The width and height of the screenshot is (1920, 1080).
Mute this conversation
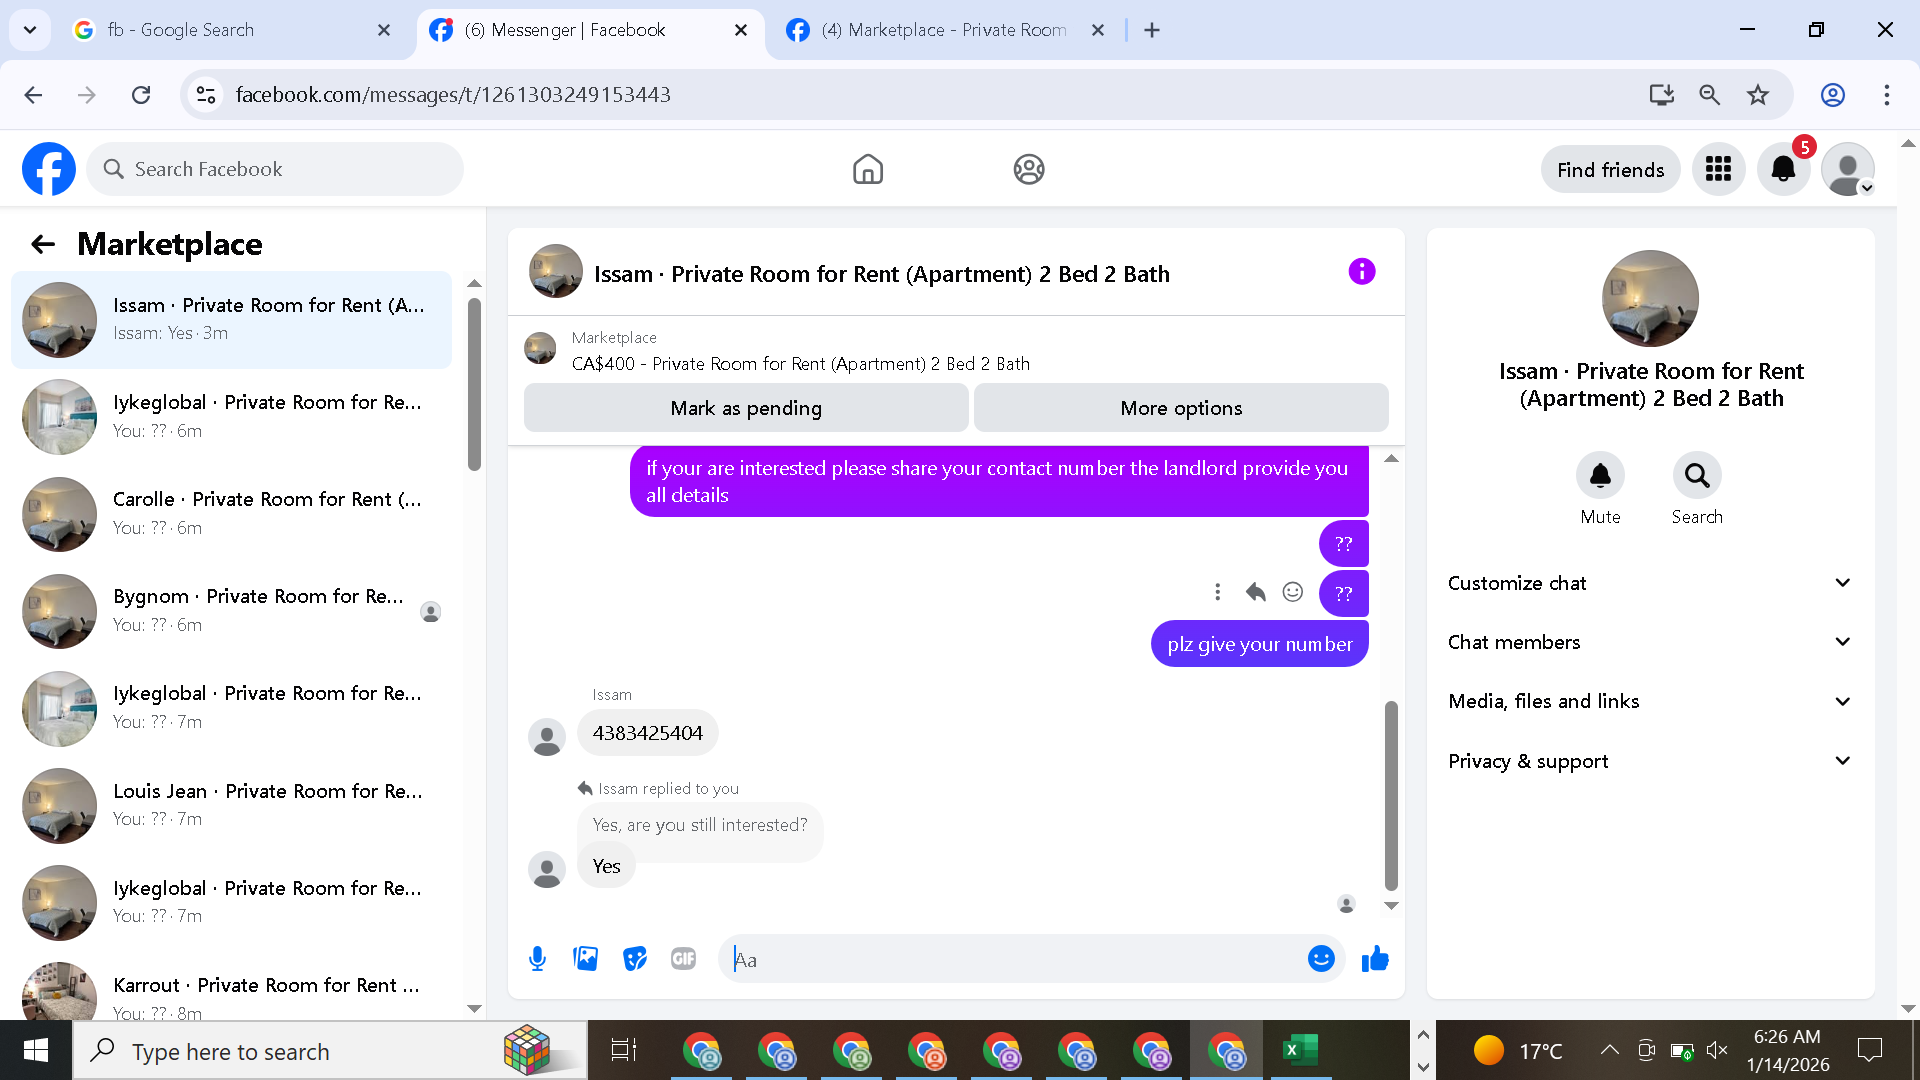tap(1600, 476)
